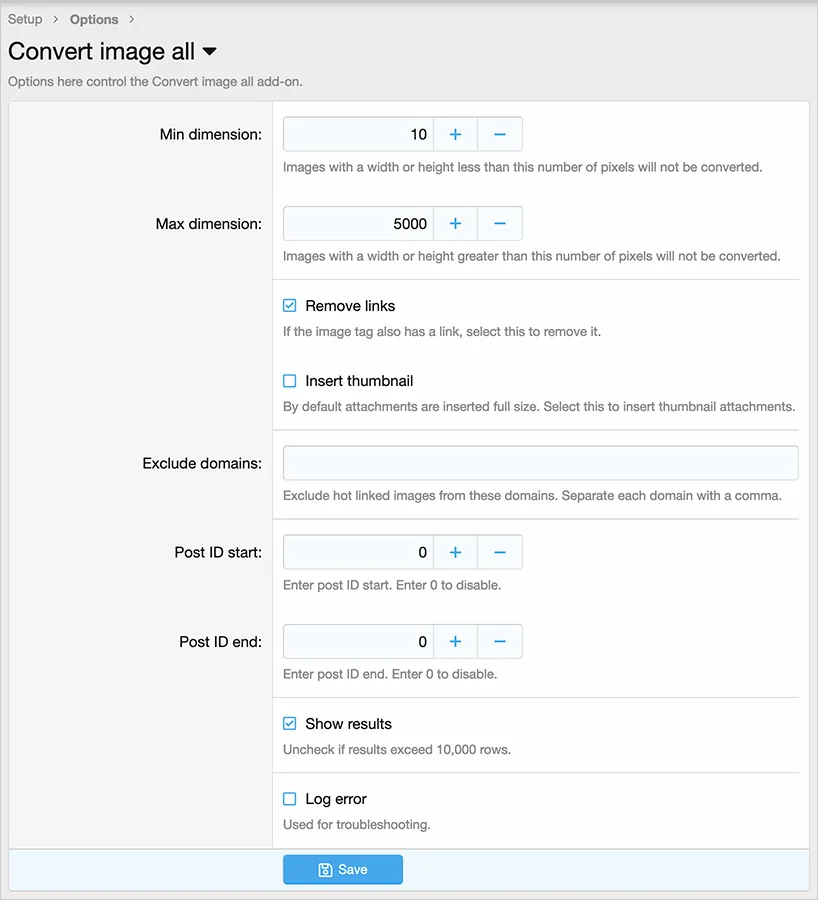Decrease Max dimension with minus icon

(500, 224)
